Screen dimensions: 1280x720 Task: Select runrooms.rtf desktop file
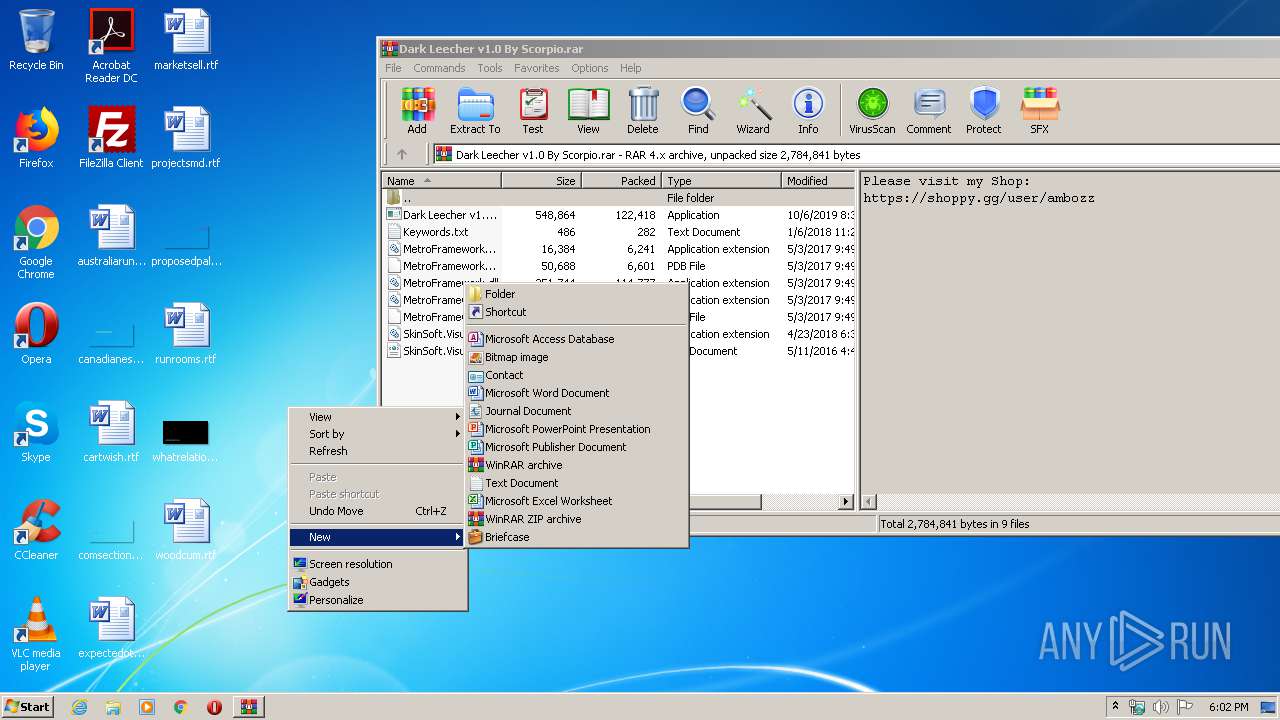coord(186,334)
